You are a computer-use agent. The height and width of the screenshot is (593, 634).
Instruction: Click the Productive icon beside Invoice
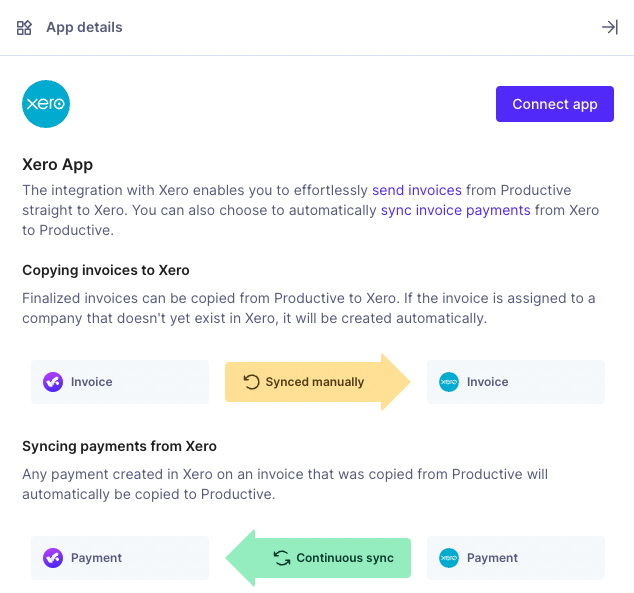(53, 382)
